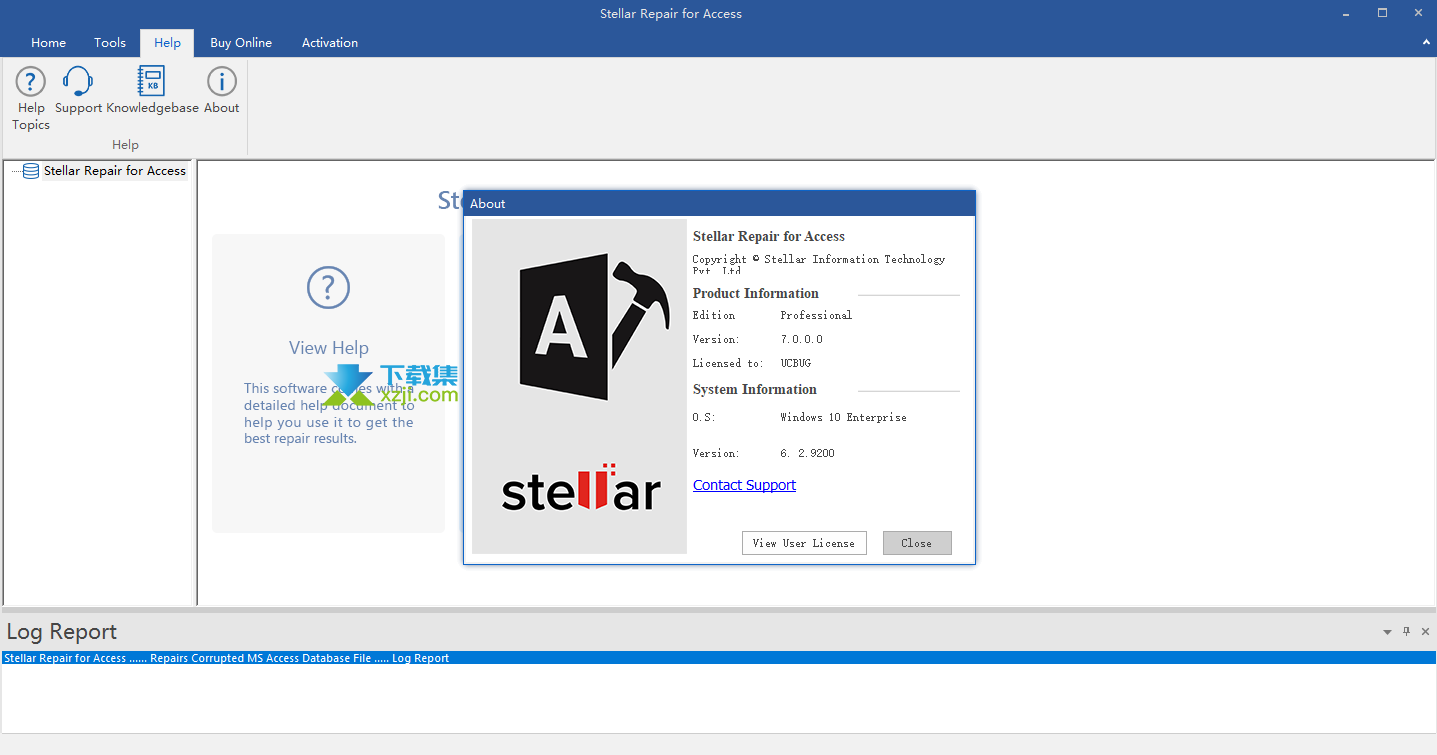This screenshot has width=1437, height=755.
Task: Click the Windows 10 Enterprise value
Action: pos(843,417)
